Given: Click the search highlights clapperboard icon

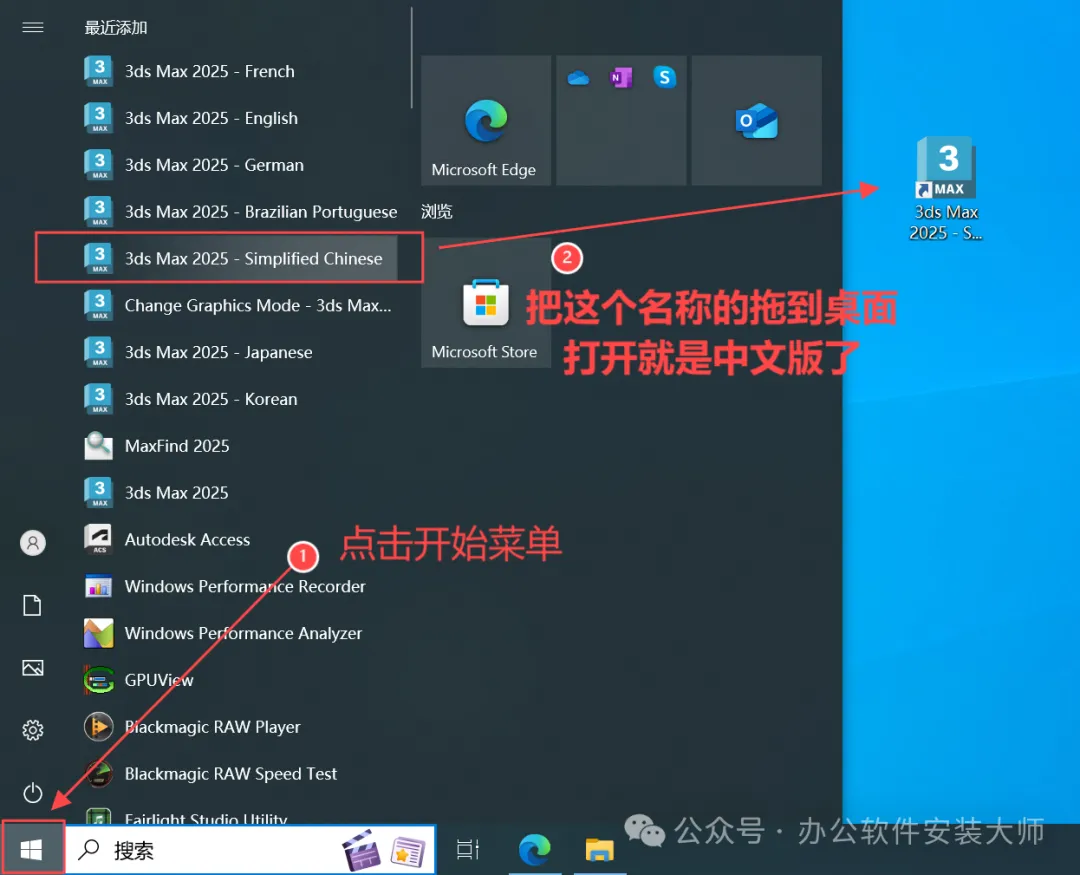Looking at the screenshot, I should [361, 851].
